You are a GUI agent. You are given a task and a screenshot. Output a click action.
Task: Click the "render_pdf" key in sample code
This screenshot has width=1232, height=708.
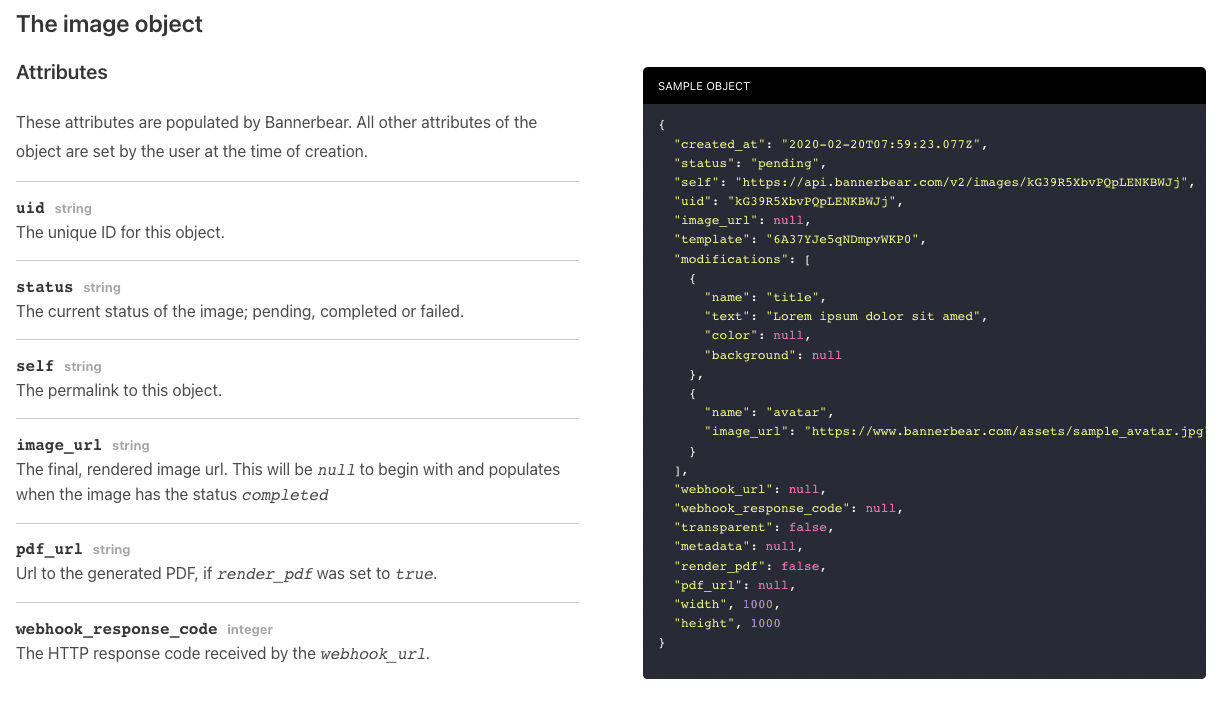(722, 566)
